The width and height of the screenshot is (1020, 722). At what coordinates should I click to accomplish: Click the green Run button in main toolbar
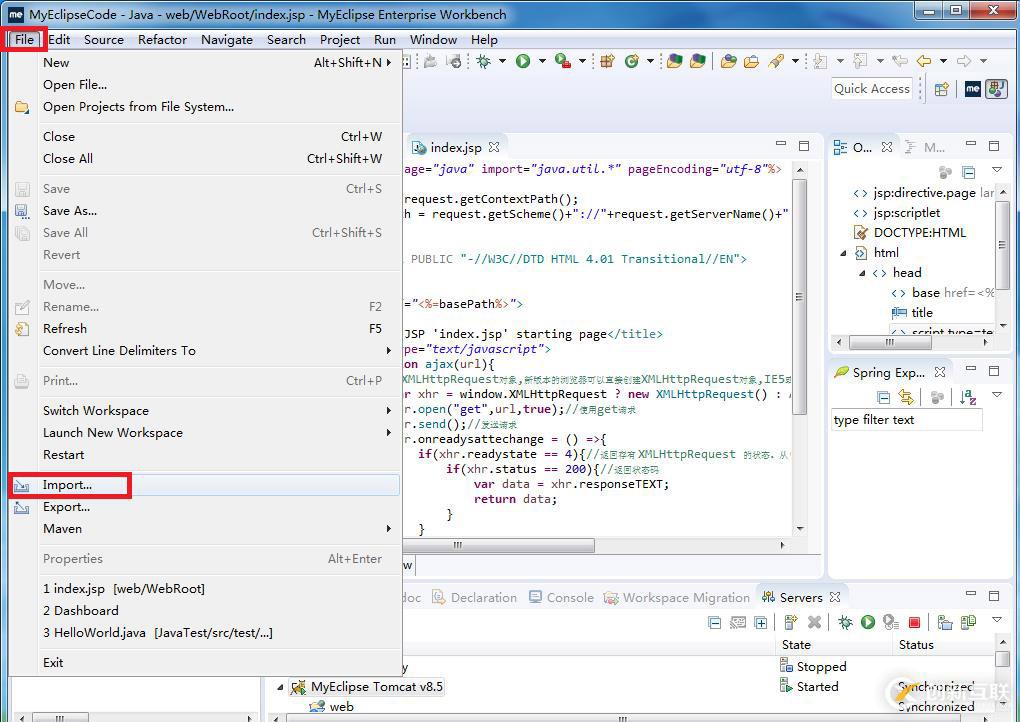pos(523,61)
